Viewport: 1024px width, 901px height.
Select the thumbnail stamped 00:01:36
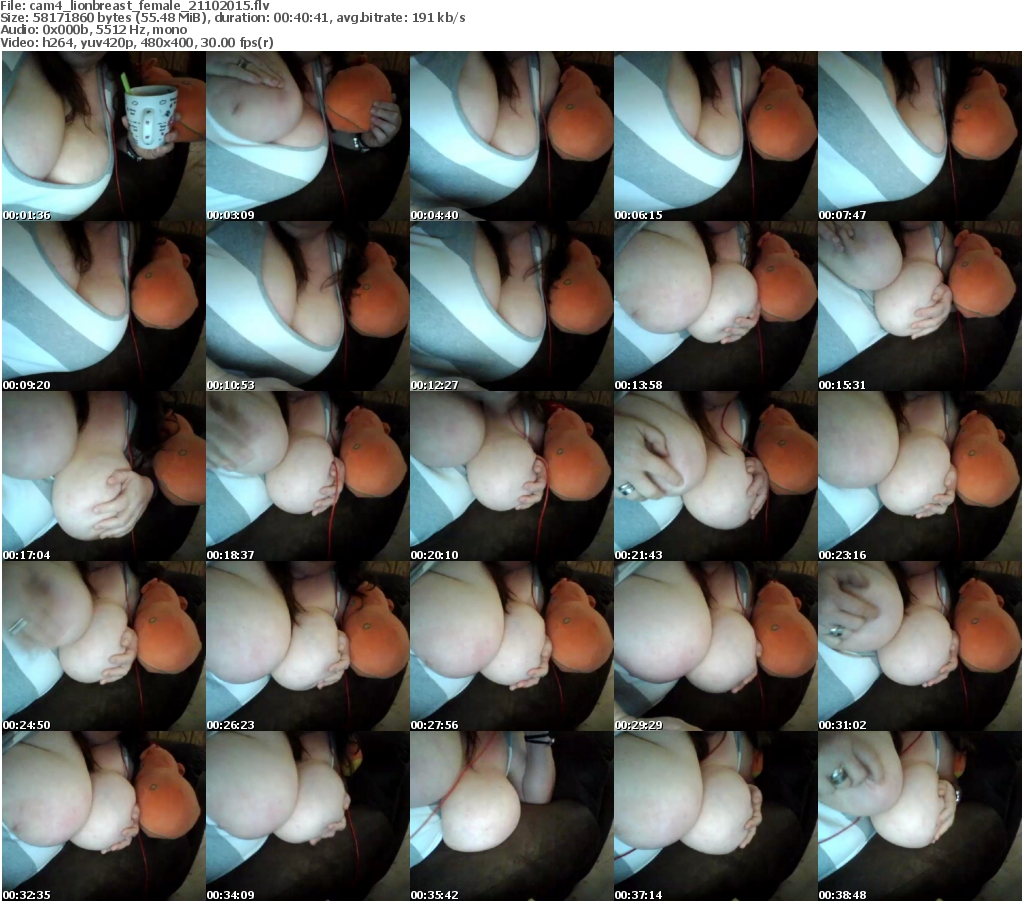point(104,136)
